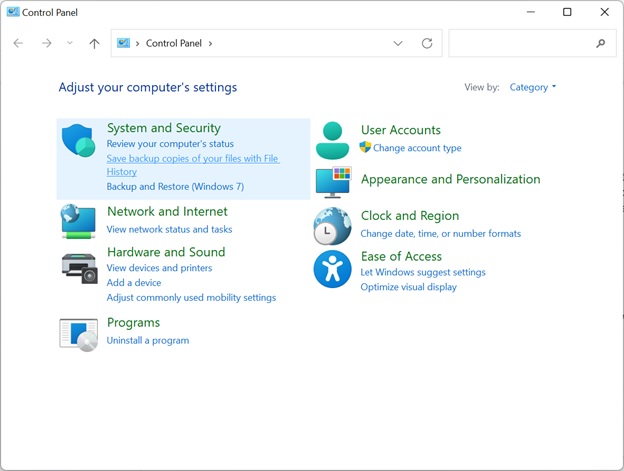Image resolution: width=624 pixels, height=471 pixels.
Task: Open the View by Category dropdown
Action: point(532,87)
